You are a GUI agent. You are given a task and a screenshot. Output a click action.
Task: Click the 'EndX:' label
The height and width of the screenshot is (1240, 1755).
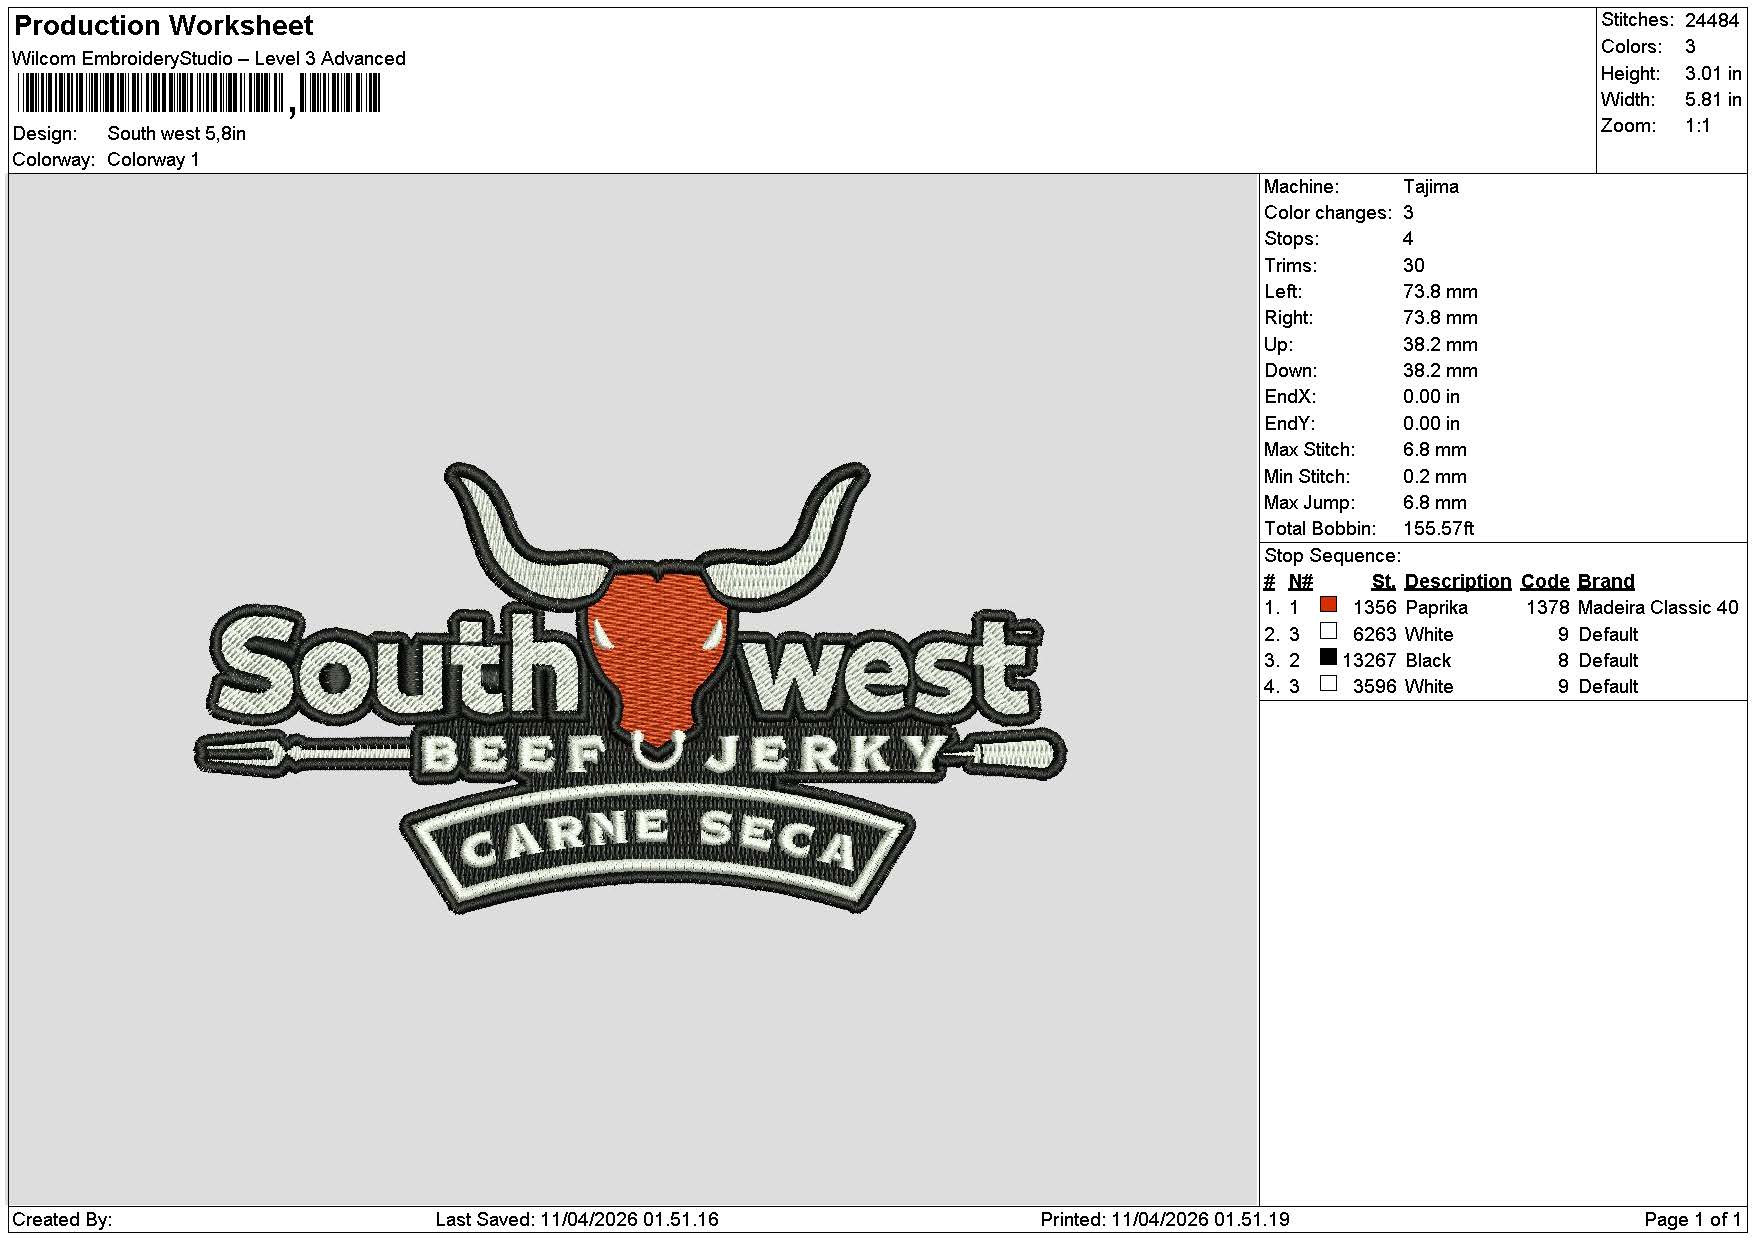pos(1290,397)
